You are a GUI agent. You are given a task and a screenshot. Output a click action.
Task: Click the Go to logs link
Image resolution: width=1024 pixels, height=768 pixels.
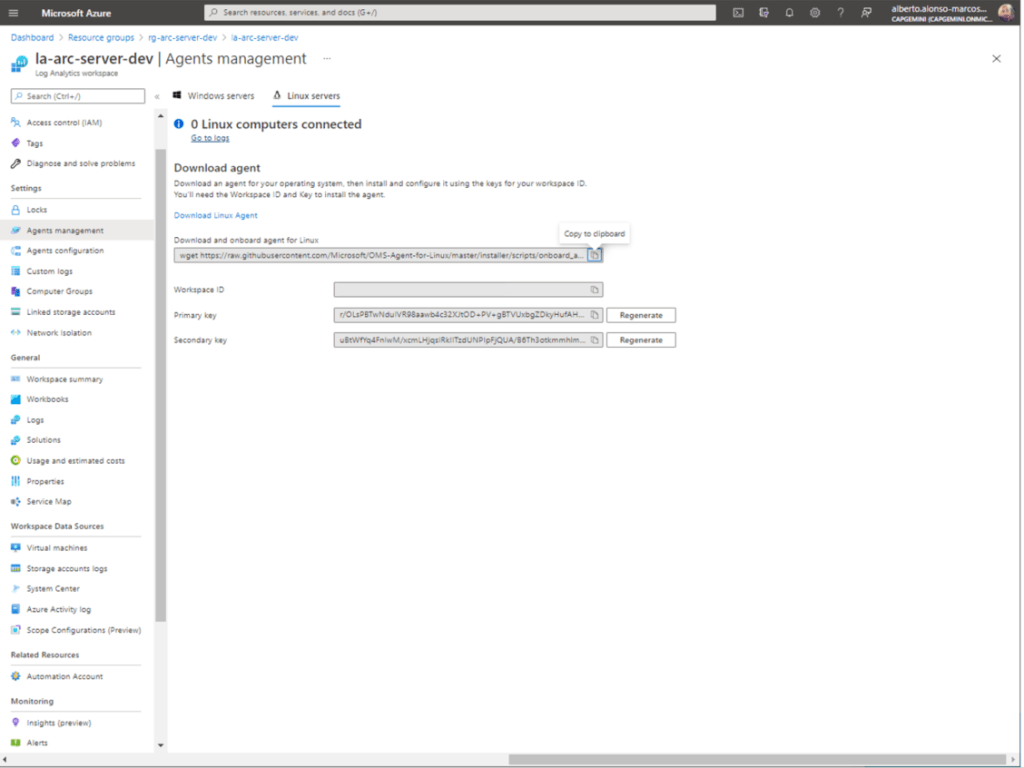tap(210, 138)
